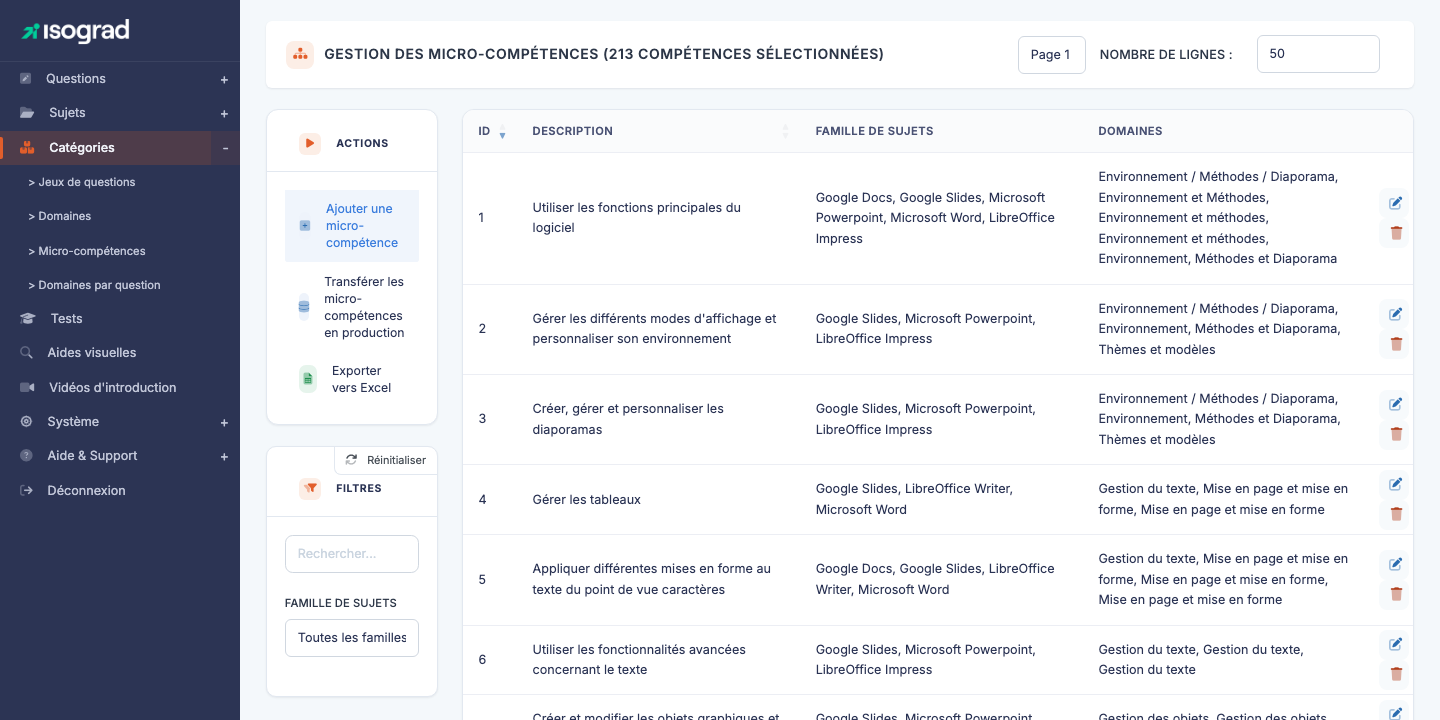
Task: Click the Catégories sidebar icon
Action: point(27,147)
